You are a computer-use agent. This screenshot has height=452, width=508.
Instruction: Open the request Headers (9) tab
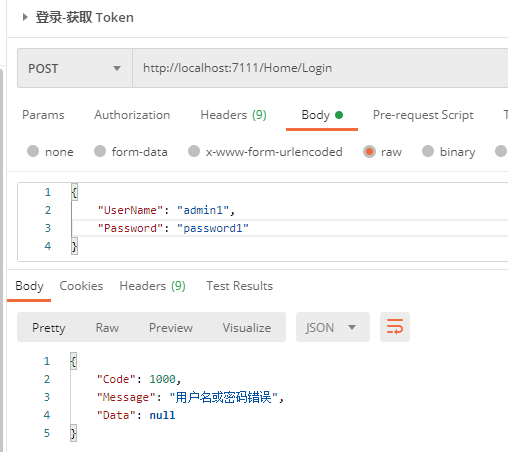coord(233,115)
